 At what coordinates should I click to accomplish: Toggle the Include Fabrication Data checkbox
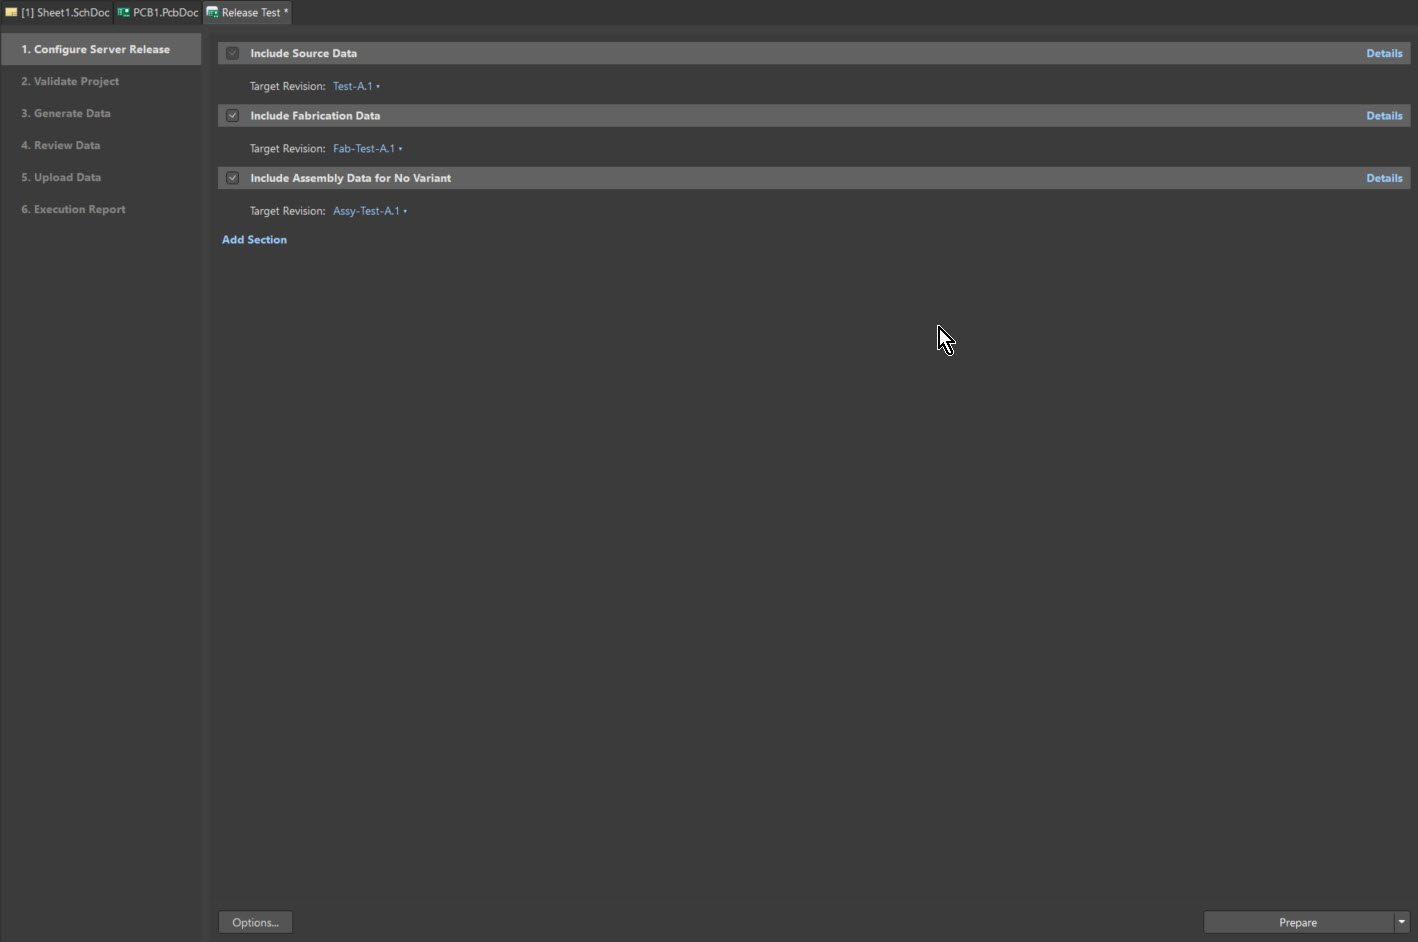pos(232,116)
